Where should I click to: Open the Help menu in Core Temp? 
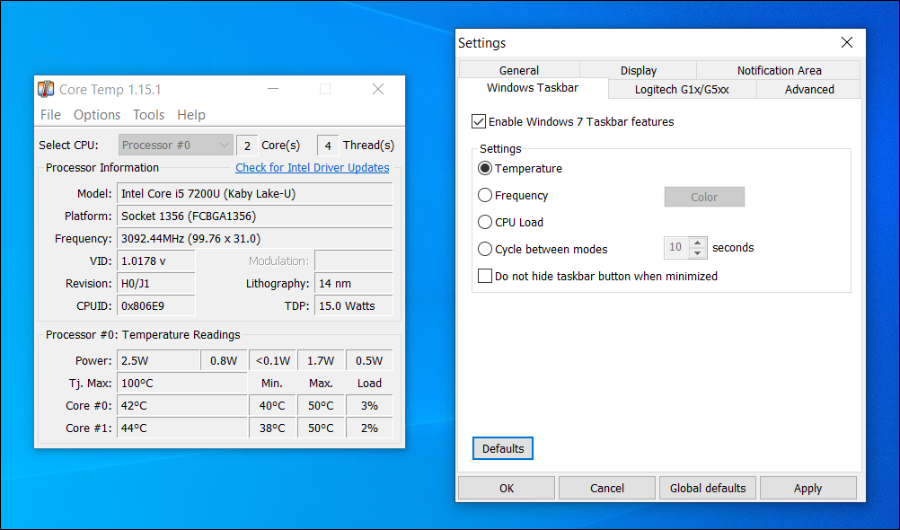[191, 115]
